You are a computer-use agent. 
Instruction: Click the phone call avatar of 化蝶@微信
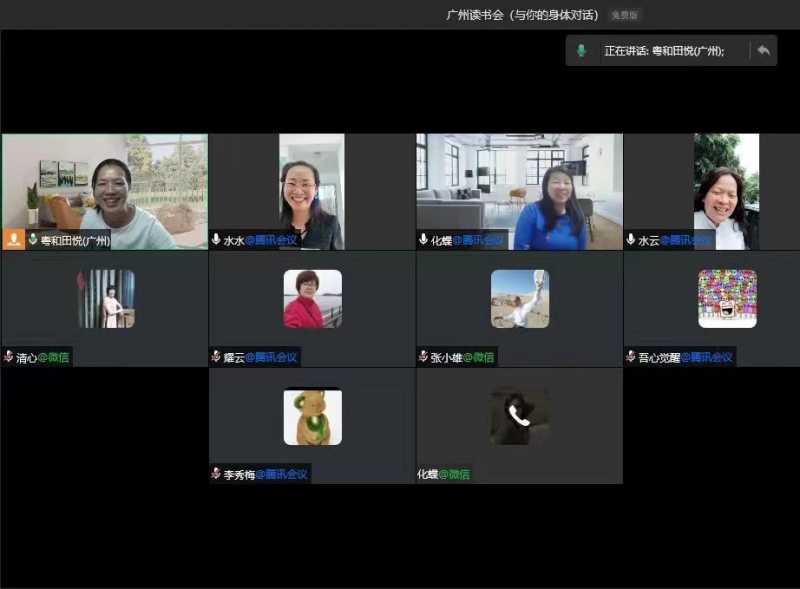tap(519, 417)
